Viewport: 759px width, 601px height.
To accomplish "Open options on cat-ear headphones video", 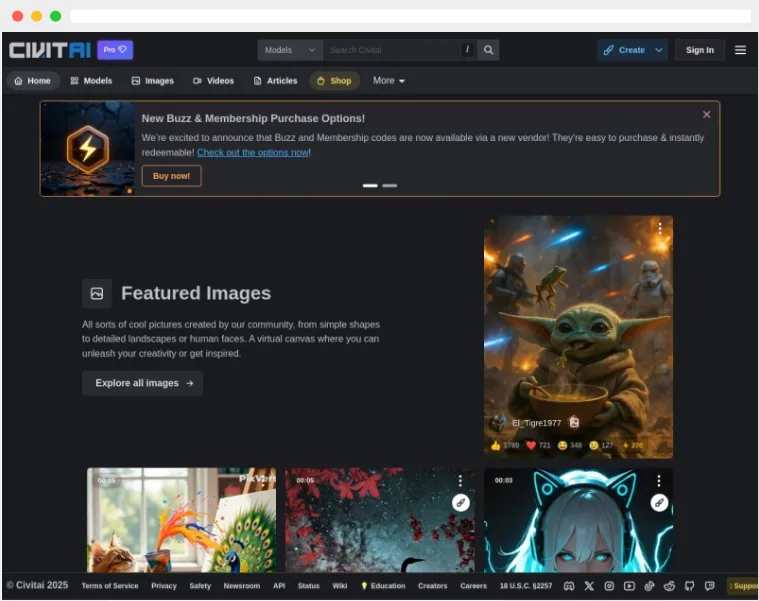I will point(658,481).
